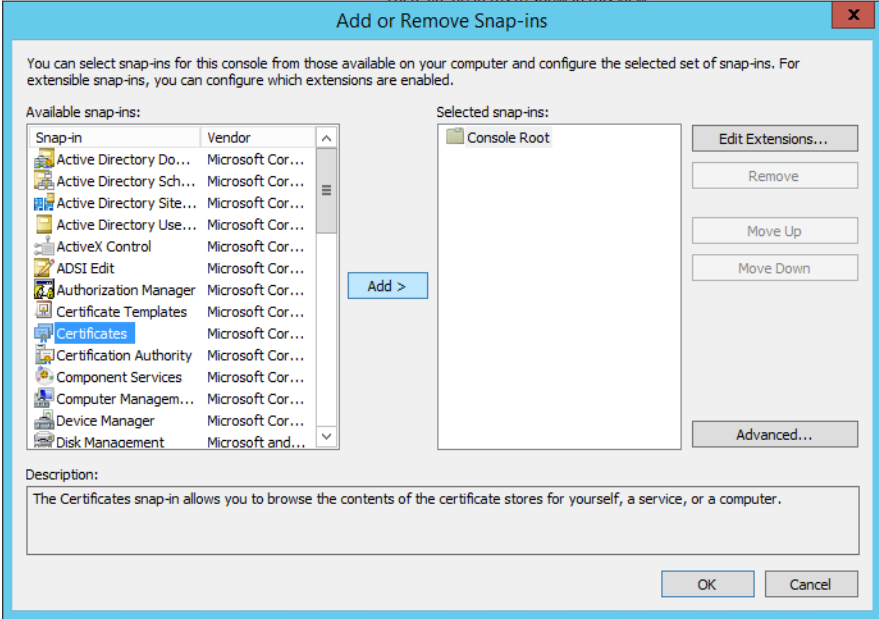The image size is (879, 619).
Task: Confirm changes with the OK button
Action: [707, 584]
